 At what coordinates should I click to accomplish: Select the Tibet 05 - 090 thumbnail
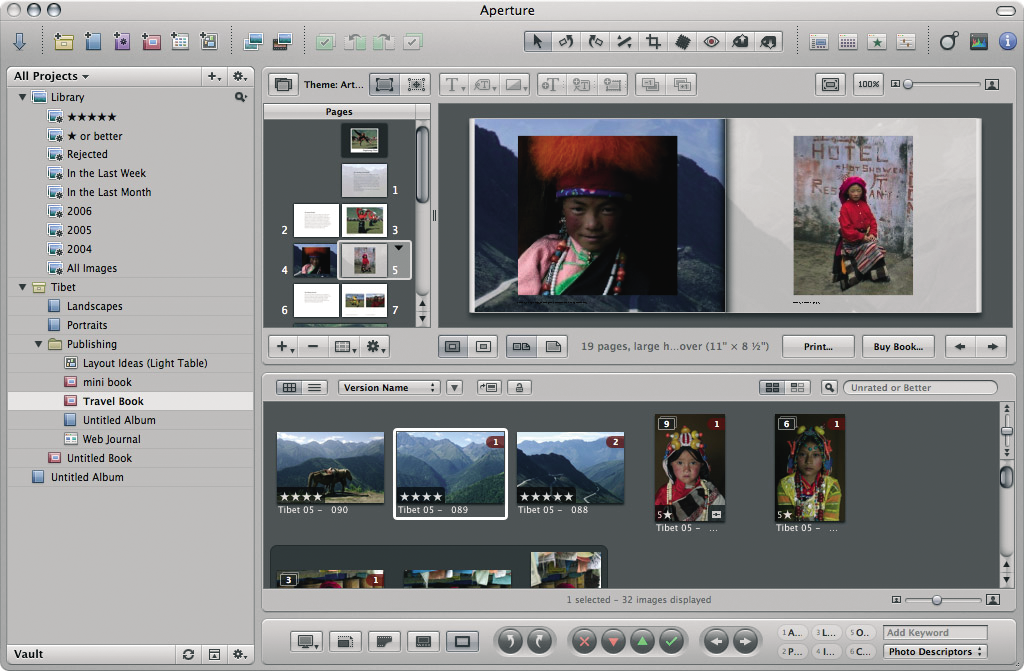click(x=330, y=468)
